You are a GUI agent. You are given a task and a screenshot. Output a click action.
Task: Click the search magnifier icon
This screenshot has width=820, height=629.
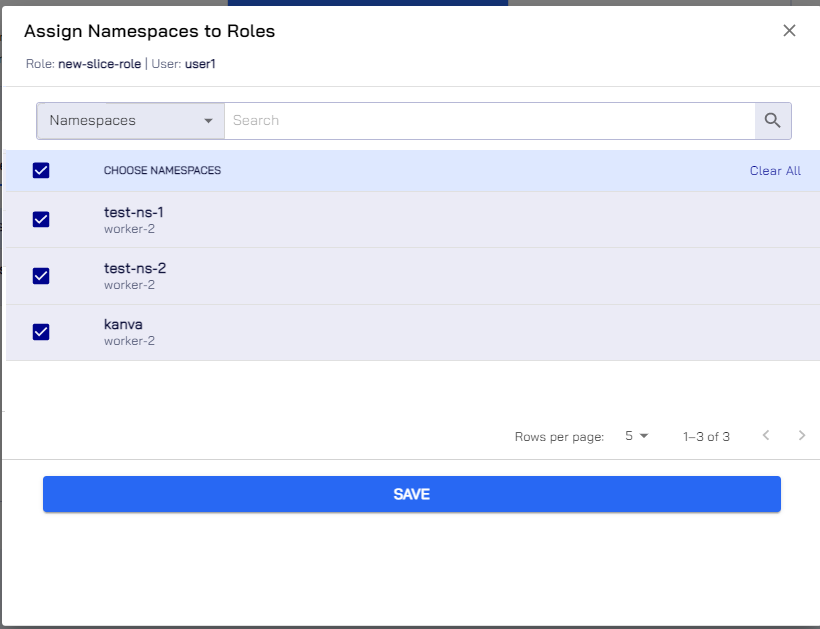coord(772,121)
